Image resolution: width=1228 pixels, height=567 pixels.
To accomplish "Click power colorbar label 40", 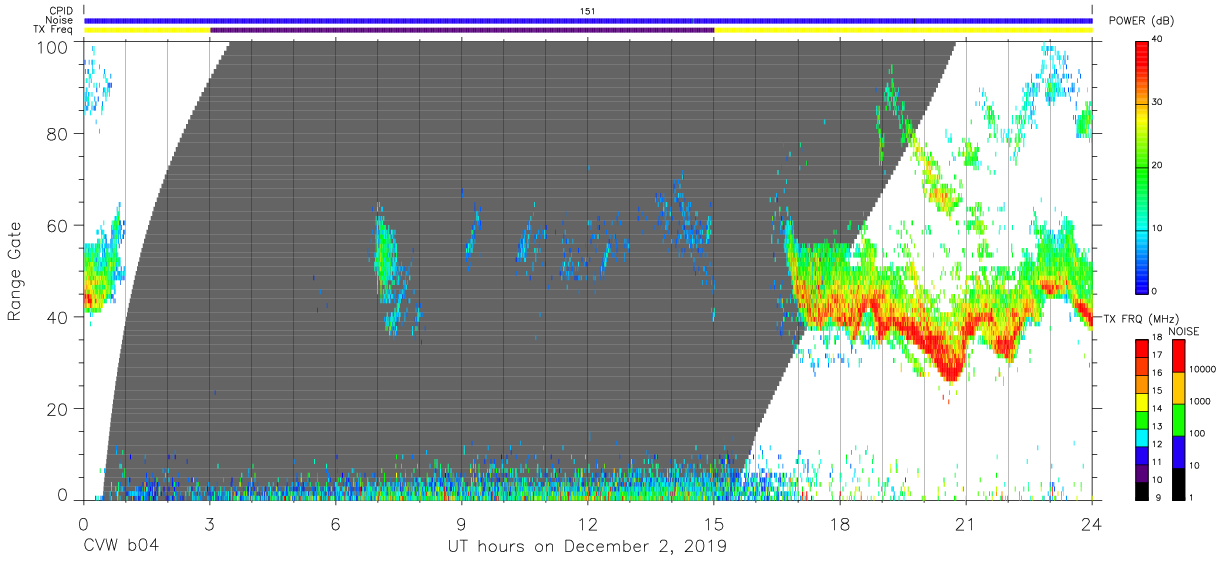I will coord(1159,40).
